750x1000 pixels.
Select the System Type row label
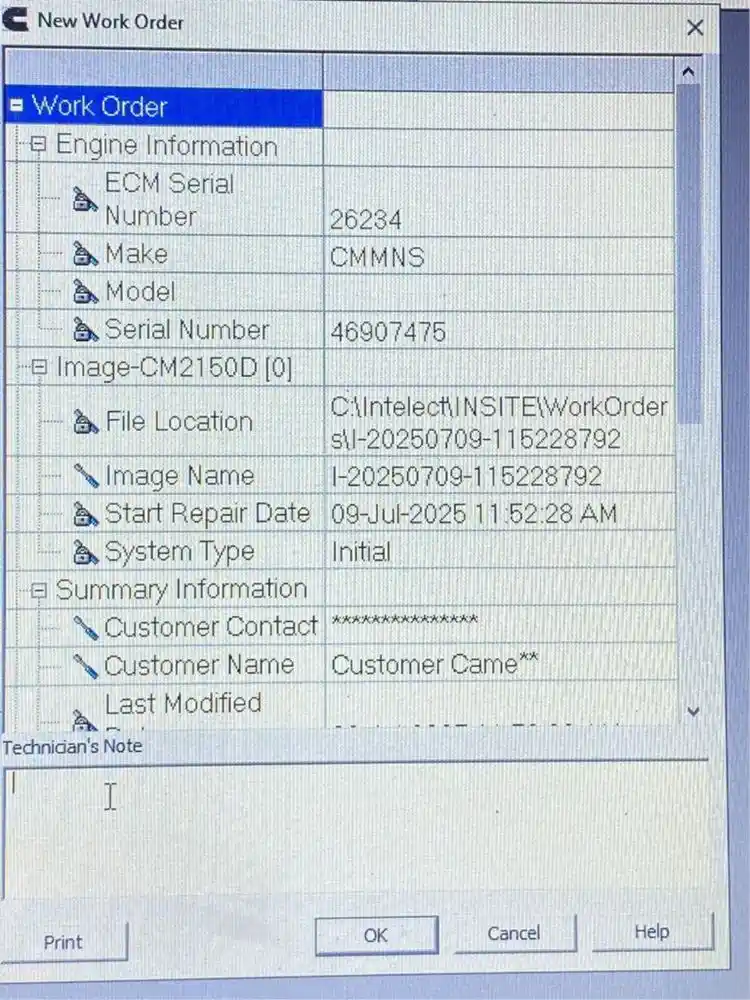[x=179, y=552]
